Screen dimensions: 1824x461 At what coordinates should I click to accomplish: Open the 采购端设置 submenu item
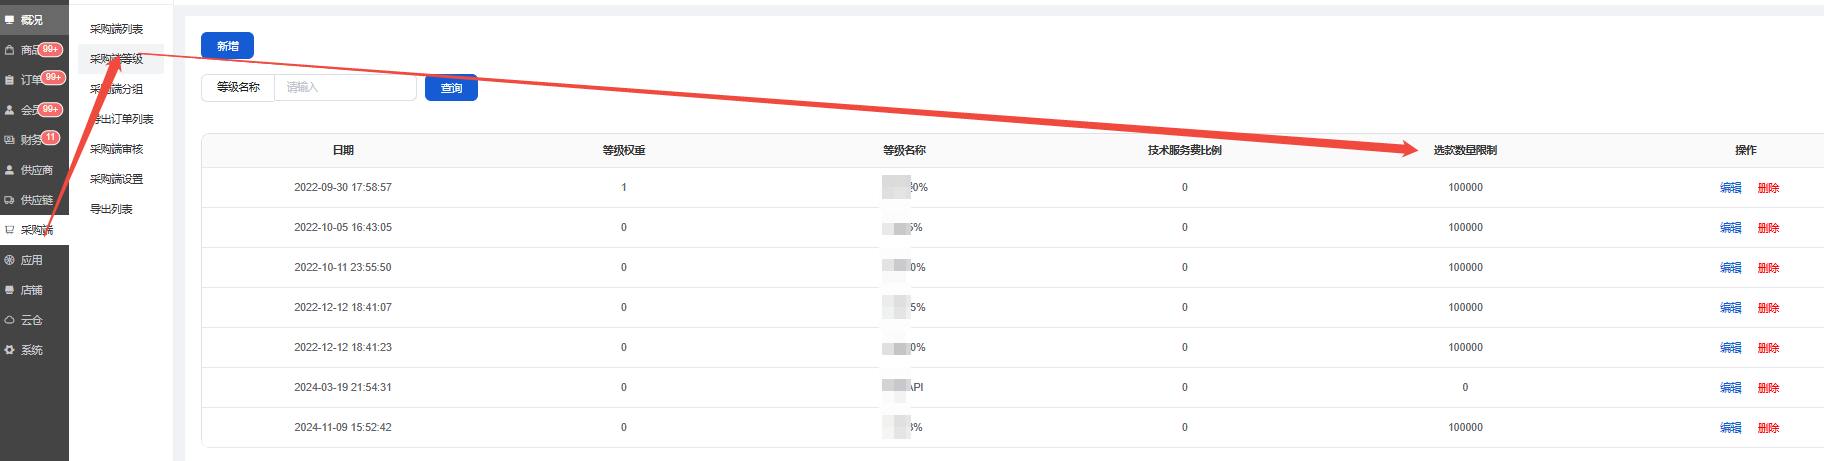116,179
